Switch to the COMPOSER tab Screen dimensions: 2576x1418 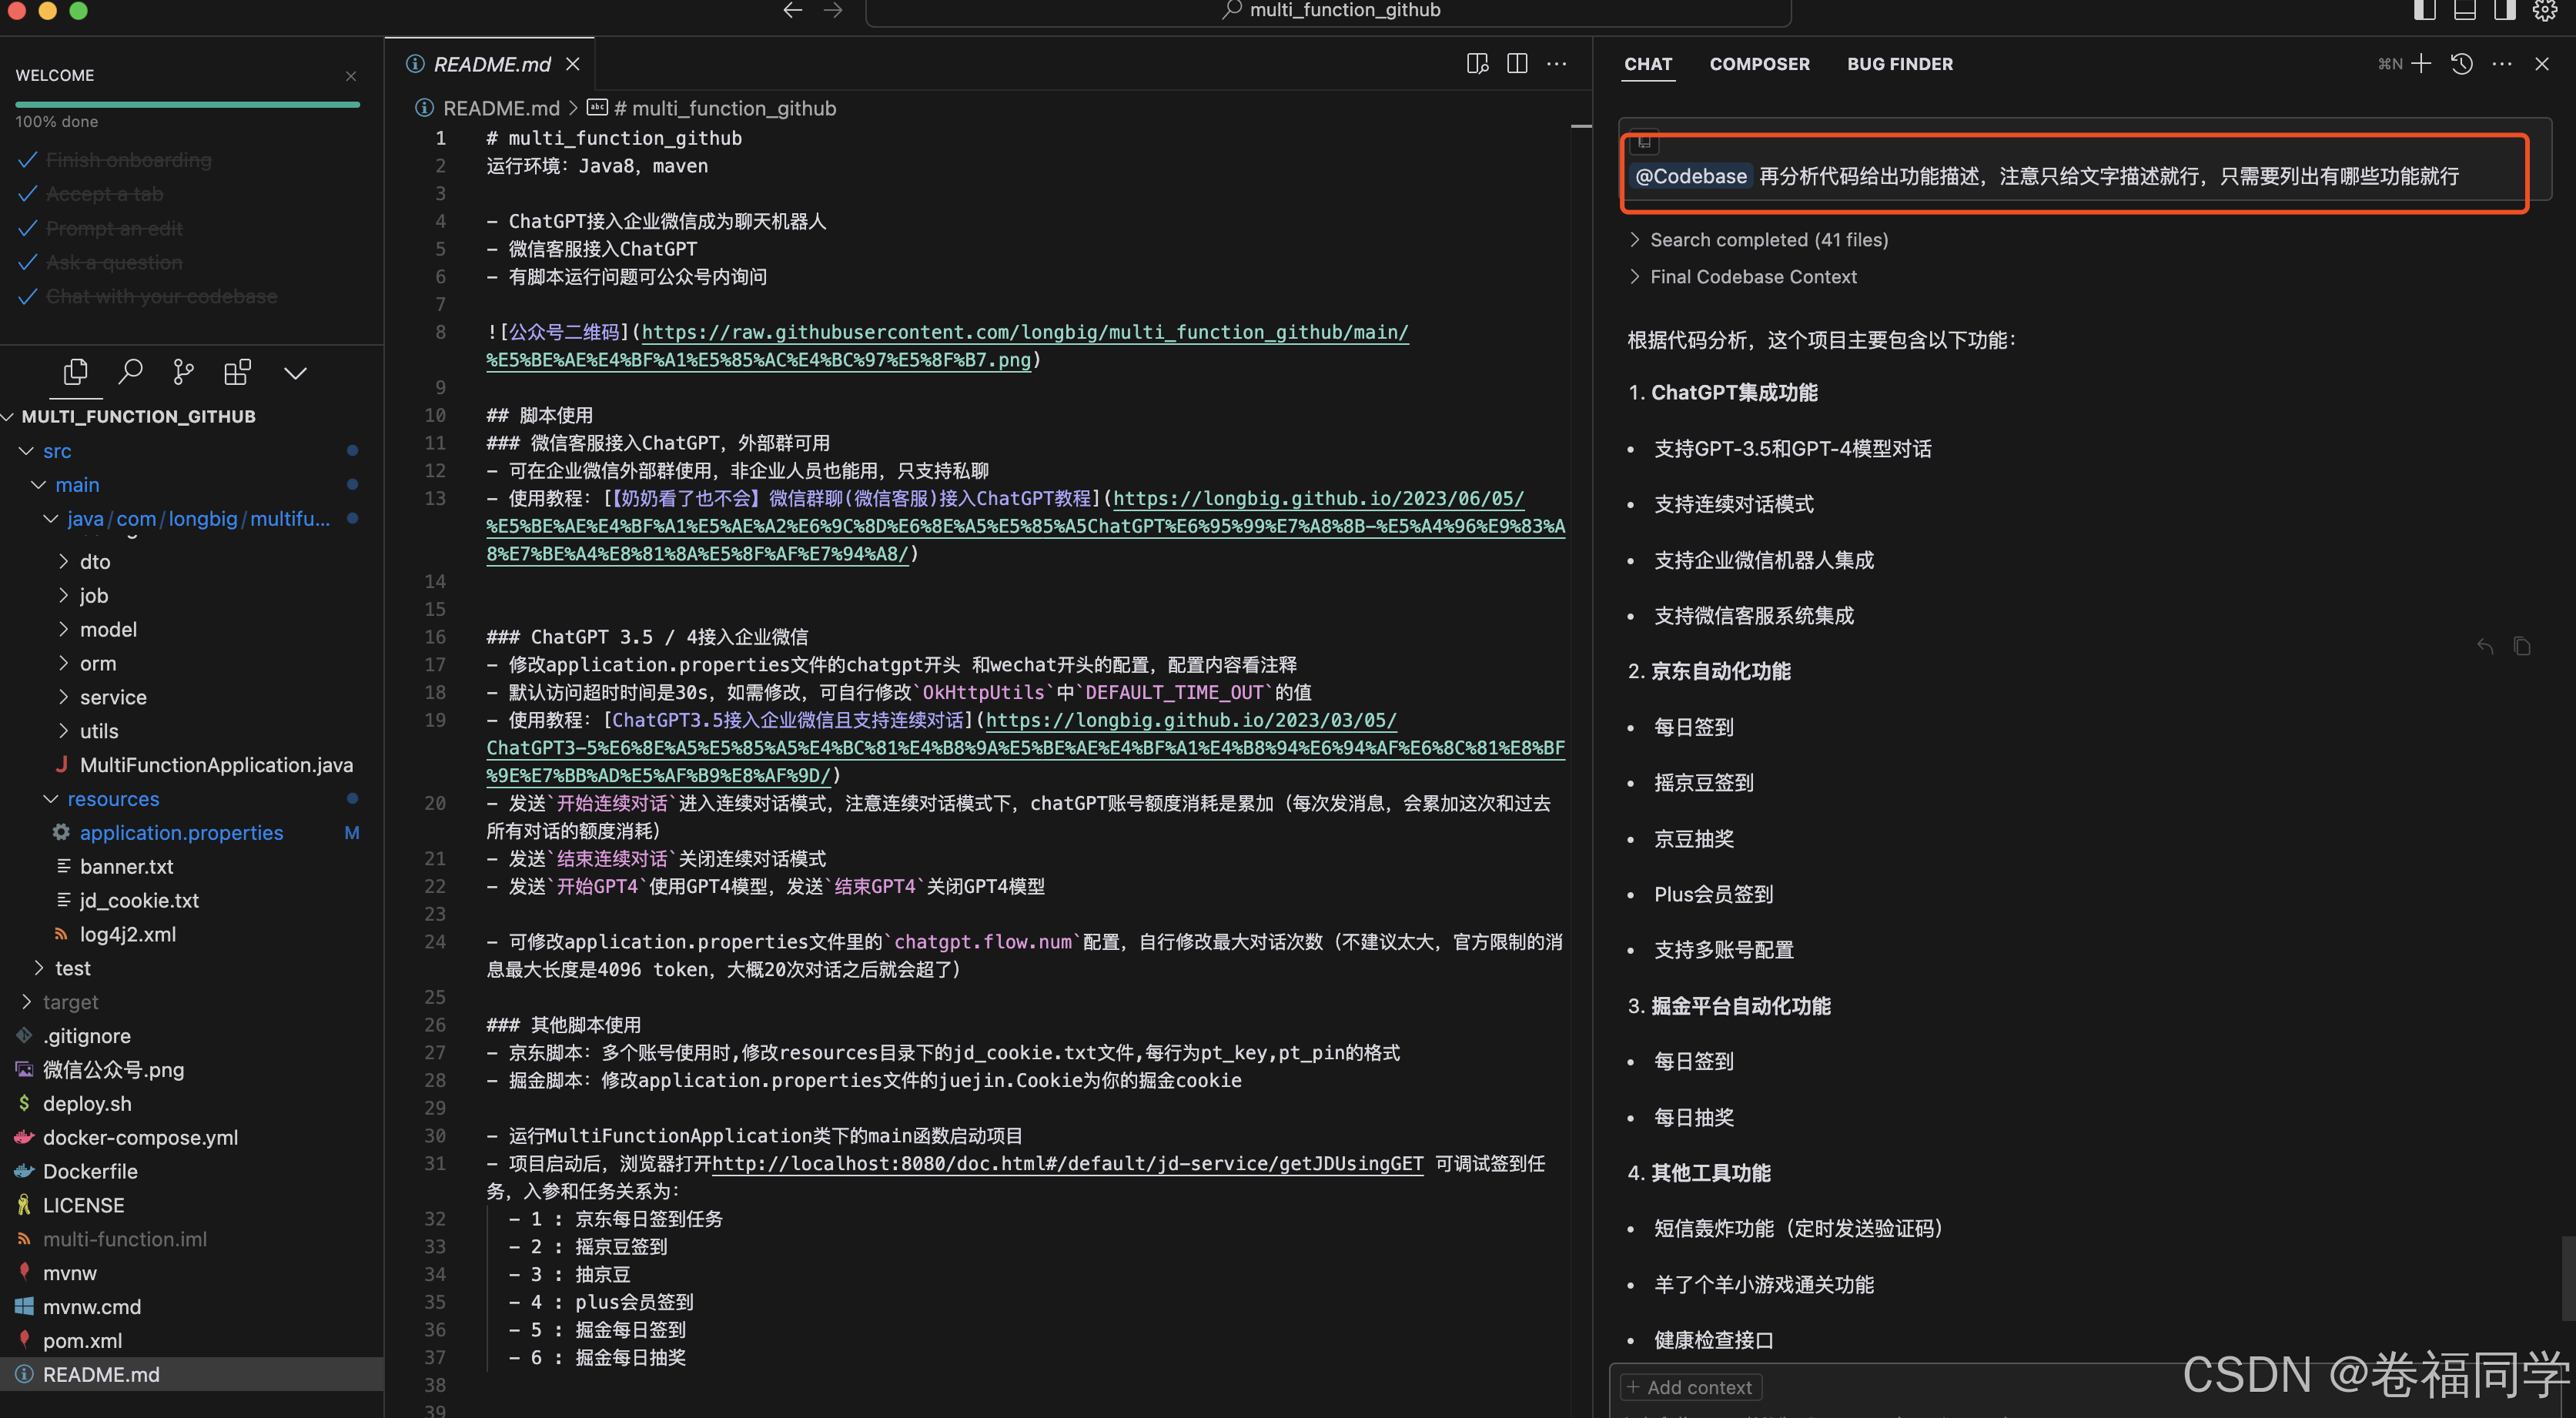pos(1759,63)
